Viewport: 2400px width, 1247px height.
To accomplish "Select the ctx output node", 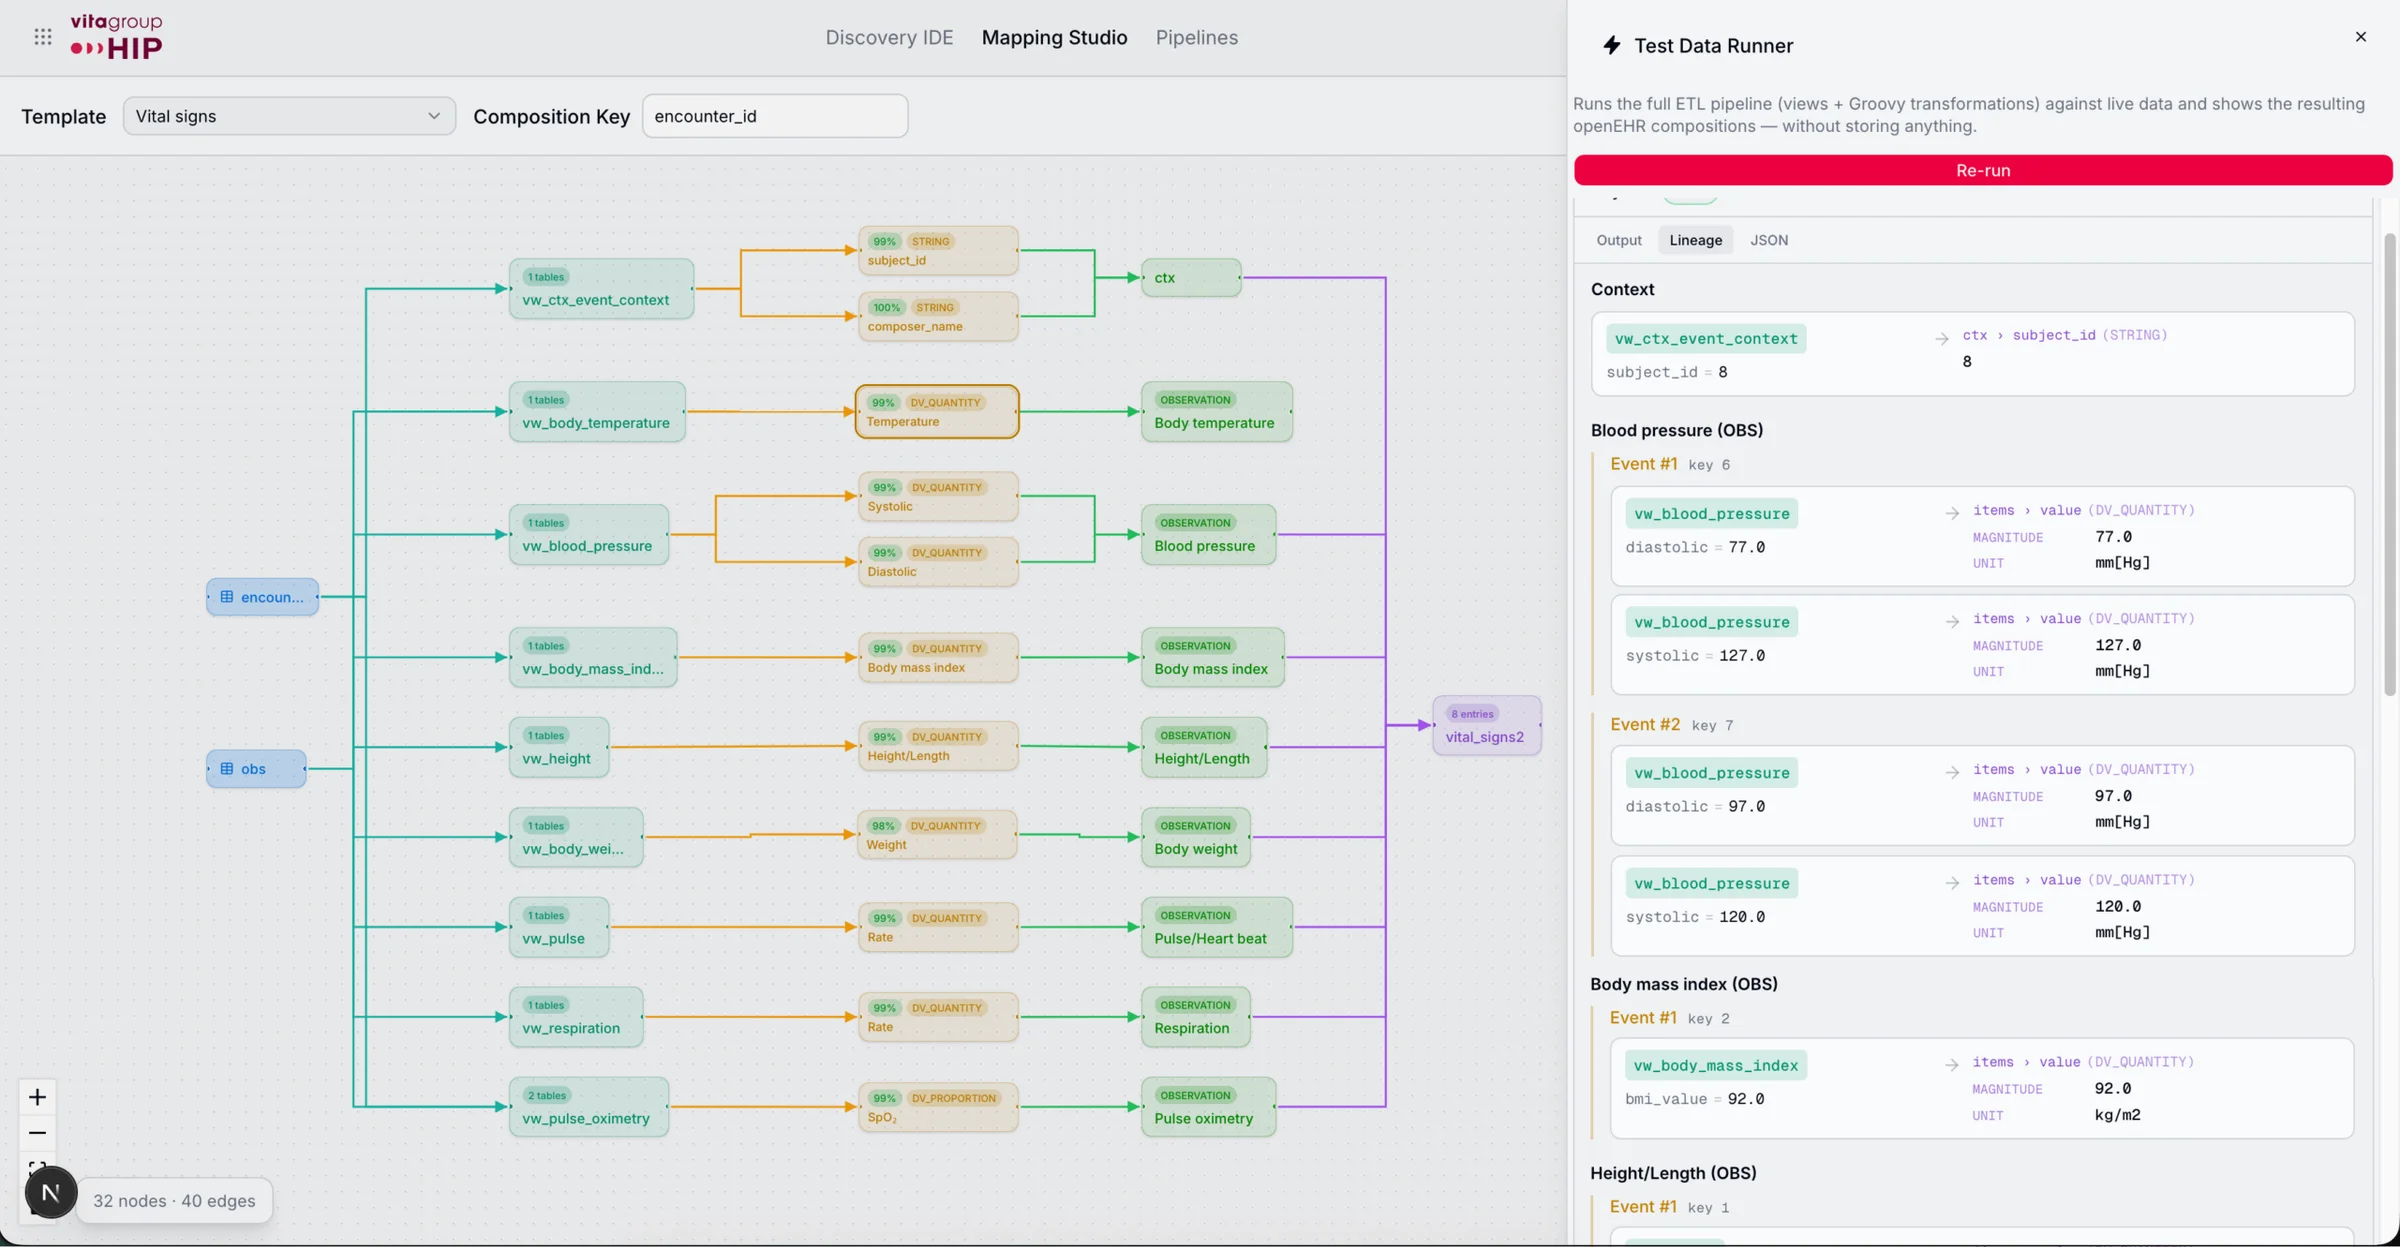I will [1191, 278].
